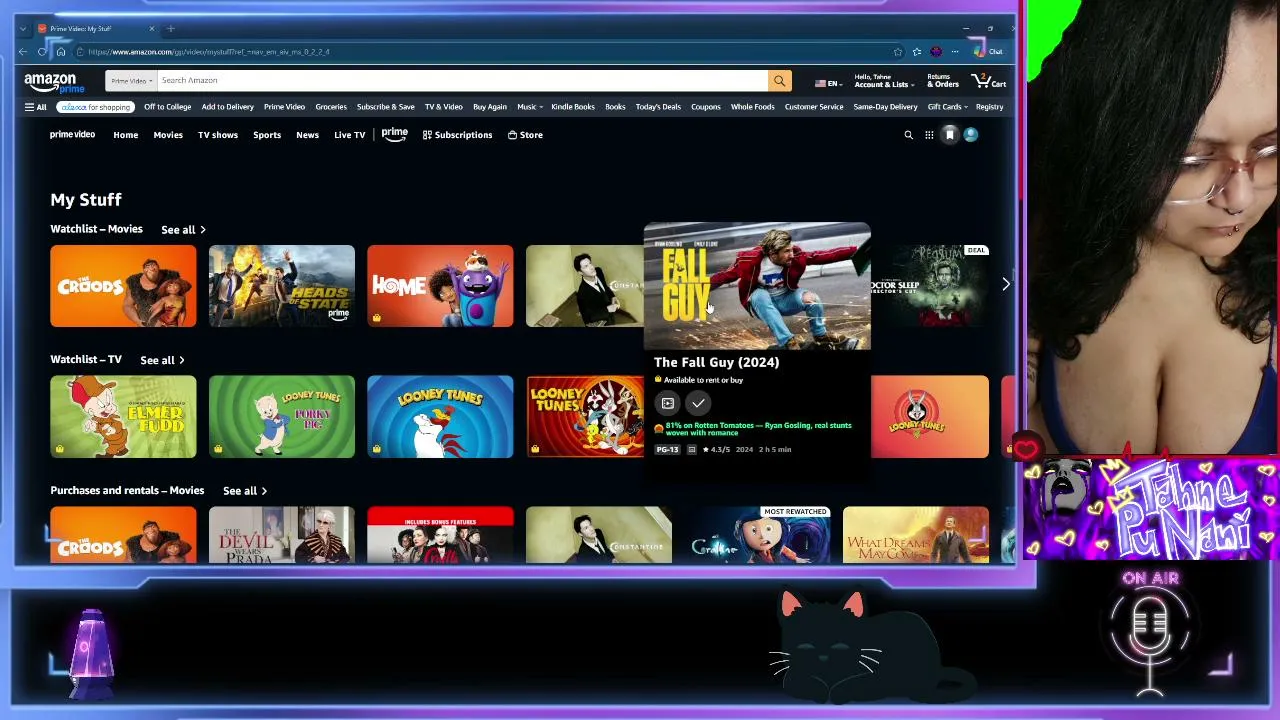1280x720 pixels.
Task: Open the Prime Video Store
Action: 525,135
